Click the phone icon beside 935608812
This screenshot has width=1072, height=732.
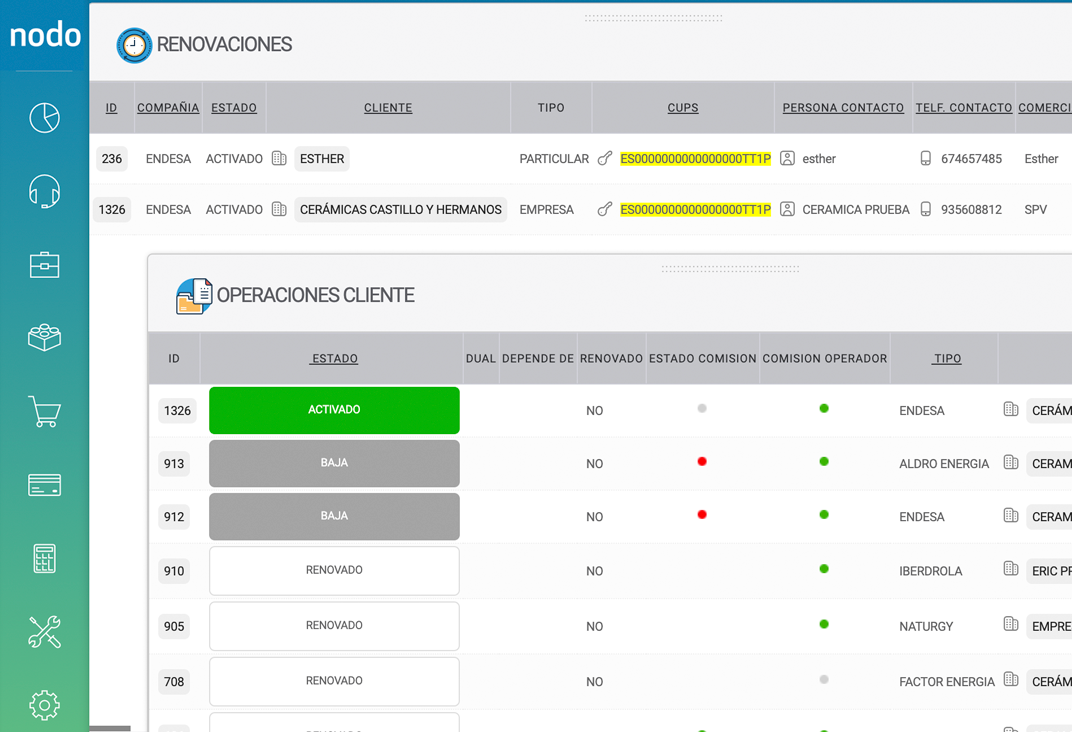926,209
